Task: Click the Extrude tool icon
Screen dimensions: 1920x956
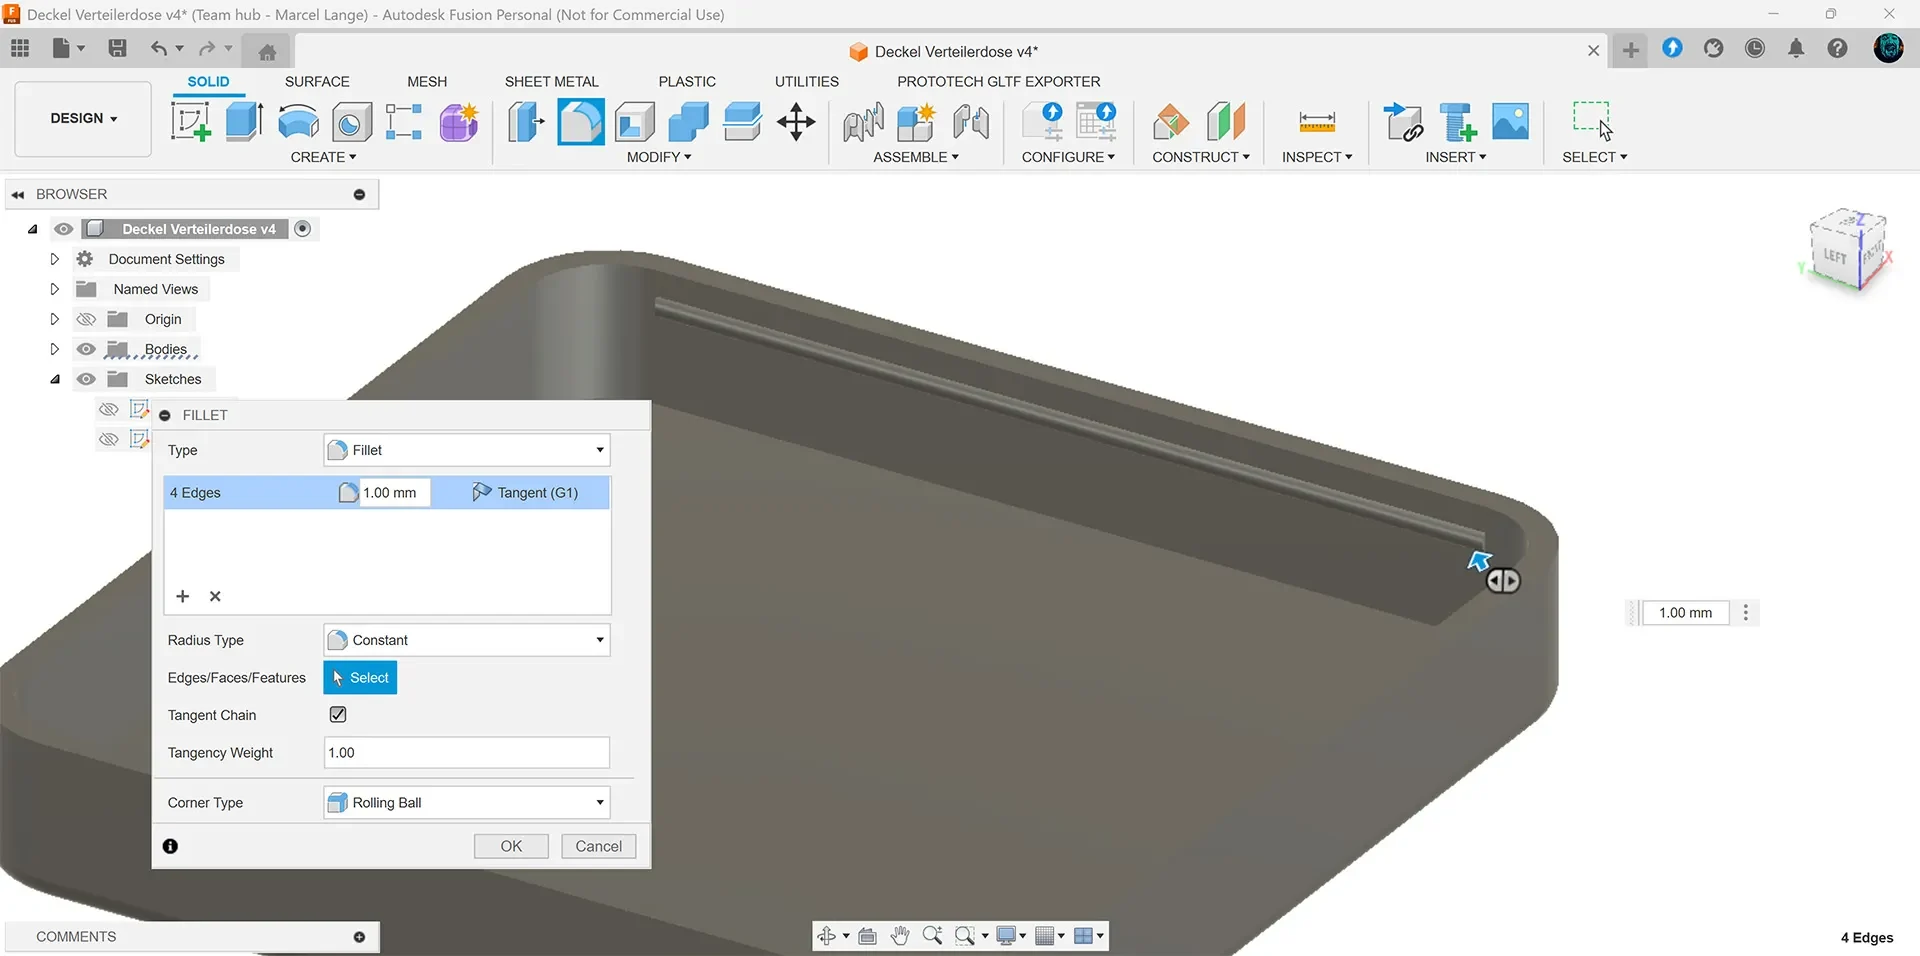Action: (244, 122)
